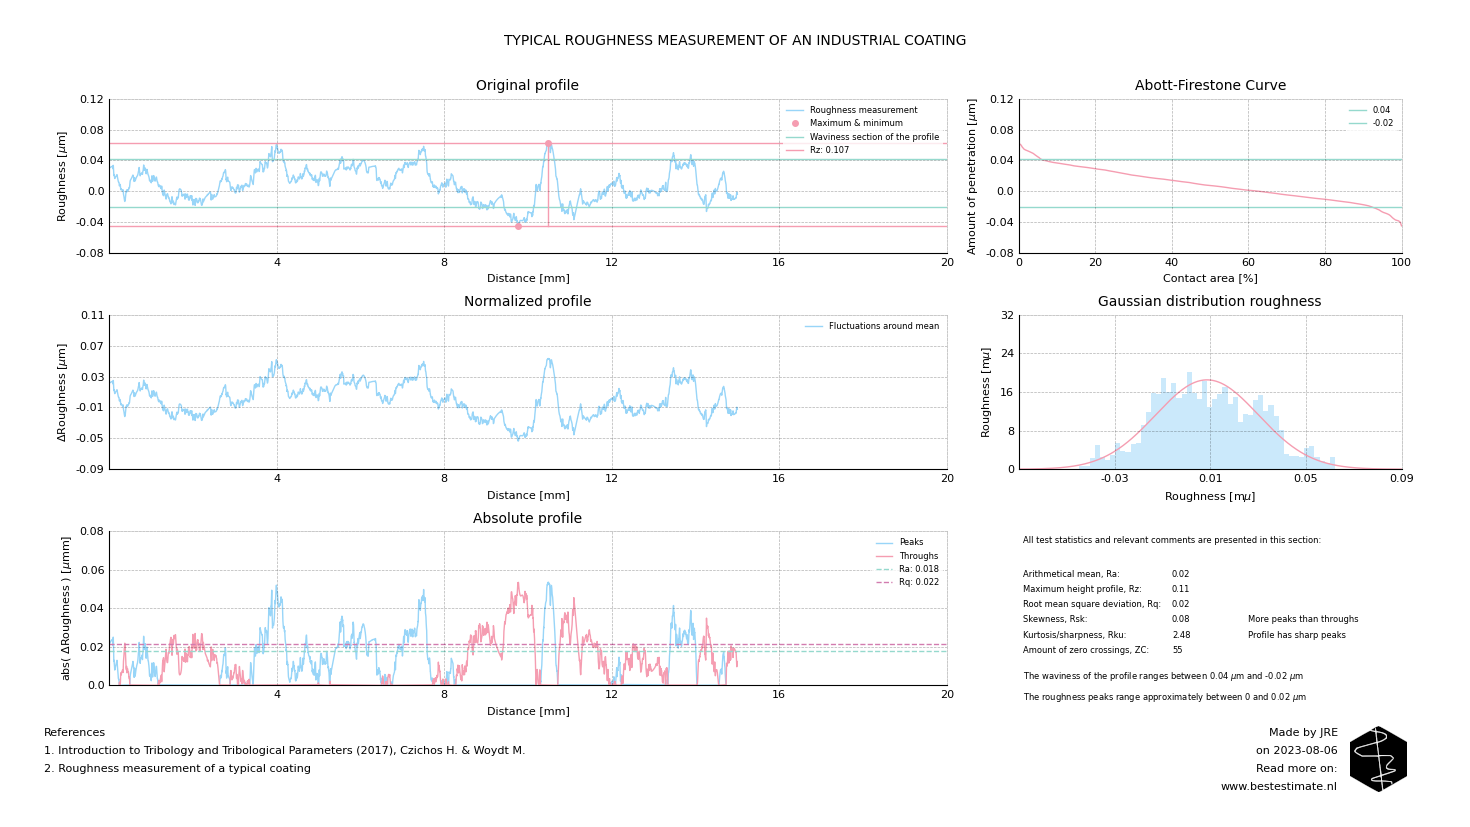Click the '0.04' legend entry in Abott-Firestone
Viewport: 1470px width, 827px height.
tap(1380, 111)
